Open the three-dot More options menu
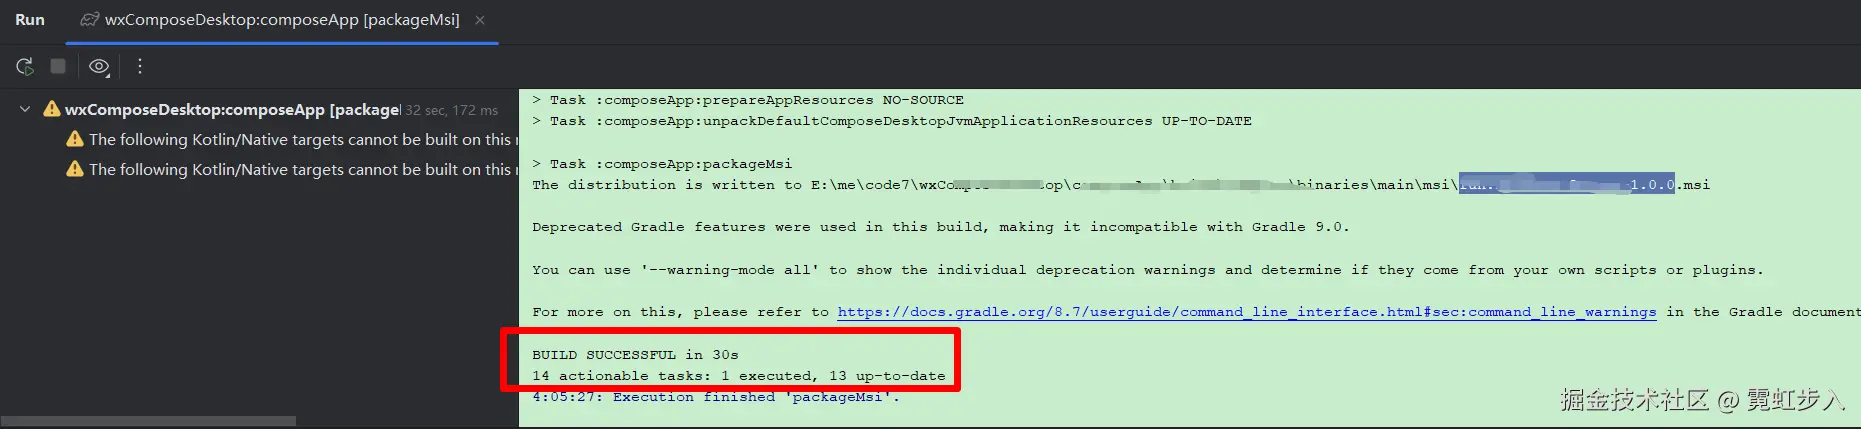 coord(140,66)
